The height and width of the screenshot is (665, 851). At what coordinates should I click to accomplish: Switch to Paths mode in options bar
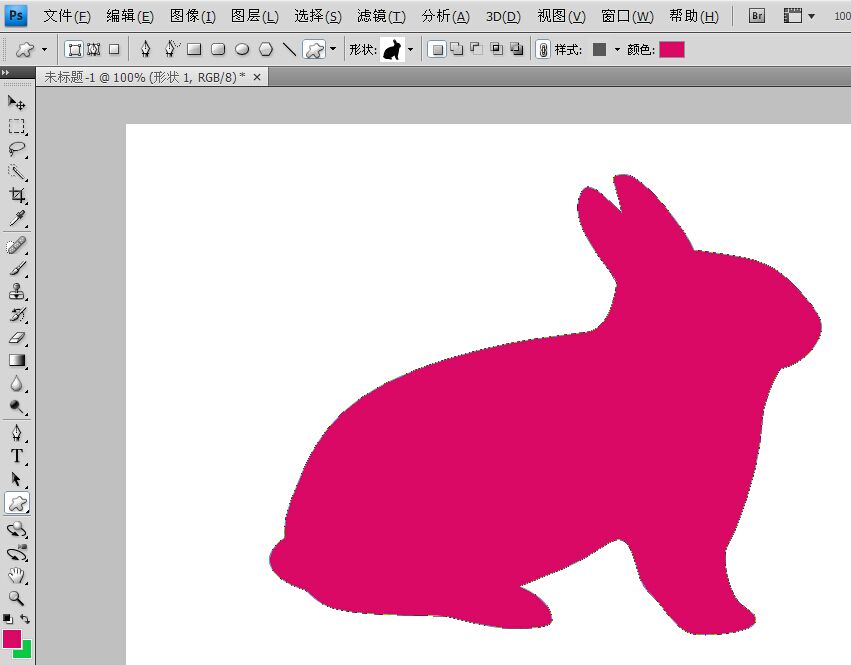pyautogui.click(x=94, y=49)
